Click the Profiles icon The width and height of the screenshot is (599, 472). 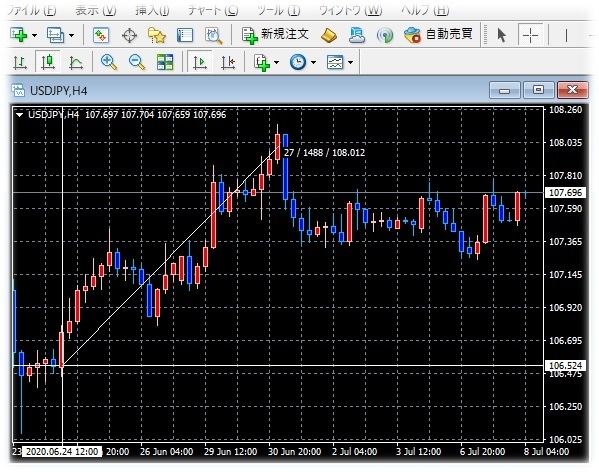click(55, 35)
